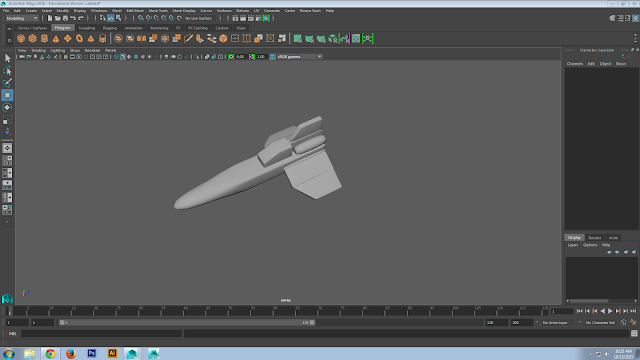Image resolution: width=640 pixels, height=360 pixels.
Task: Open the shelf options menu button
Action: click(9, 40)
